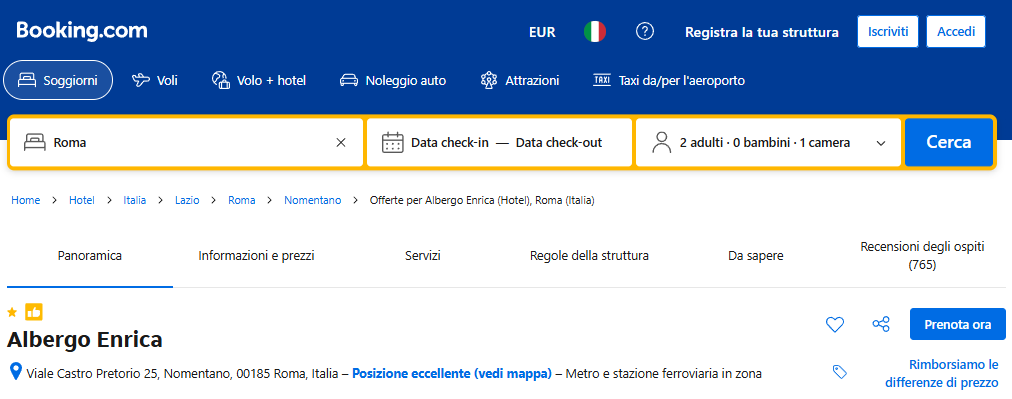Viewport: 1012px width, 399px height.
Task: Select the Soggiorni tab
Action: [x=58, y=80]
